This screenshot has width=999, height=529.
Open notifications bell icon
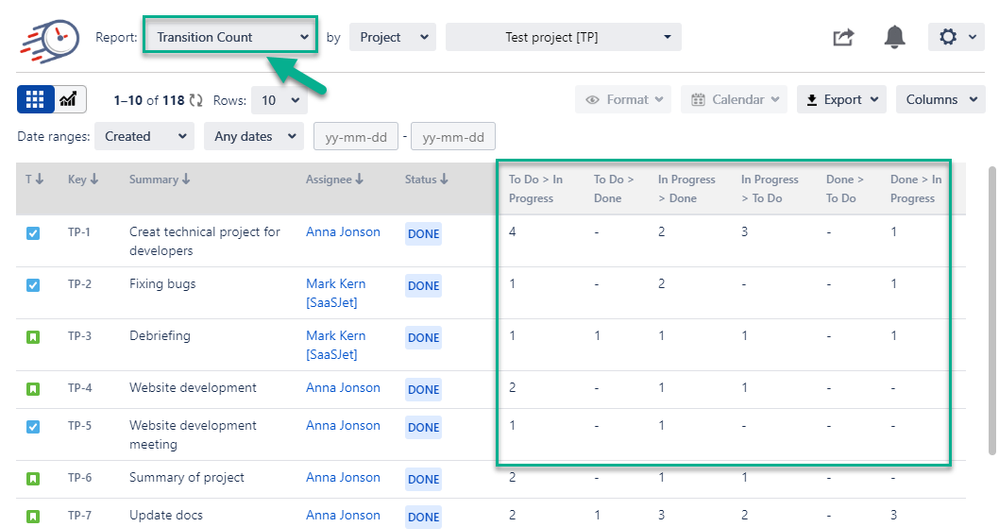[x=895, y=37]
